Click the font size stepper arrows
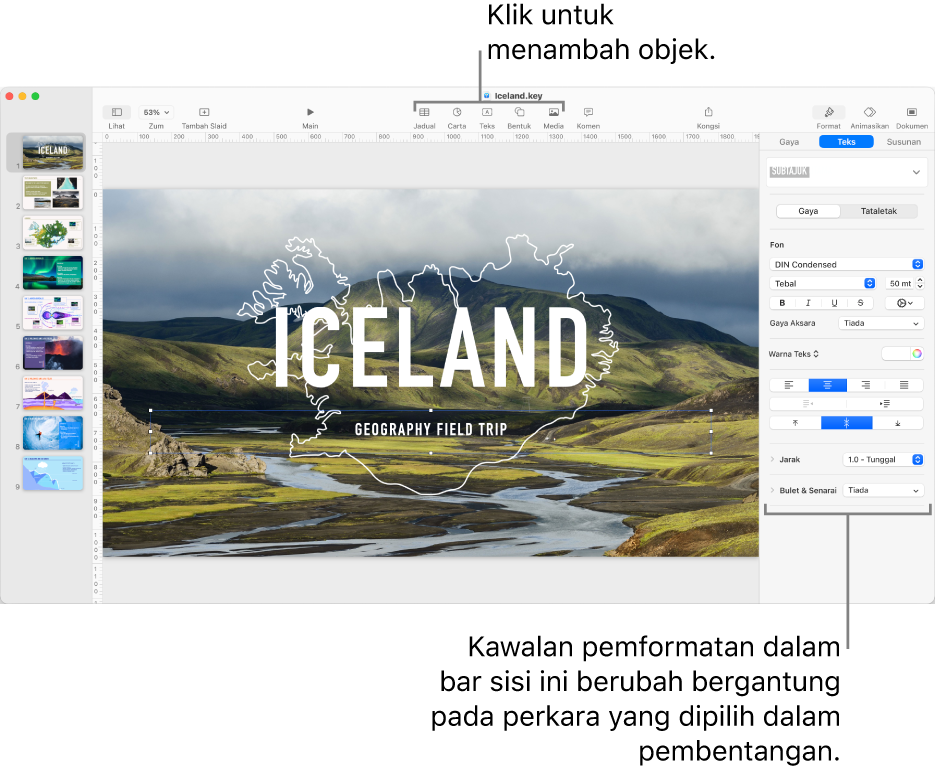 tap(920, 283)
